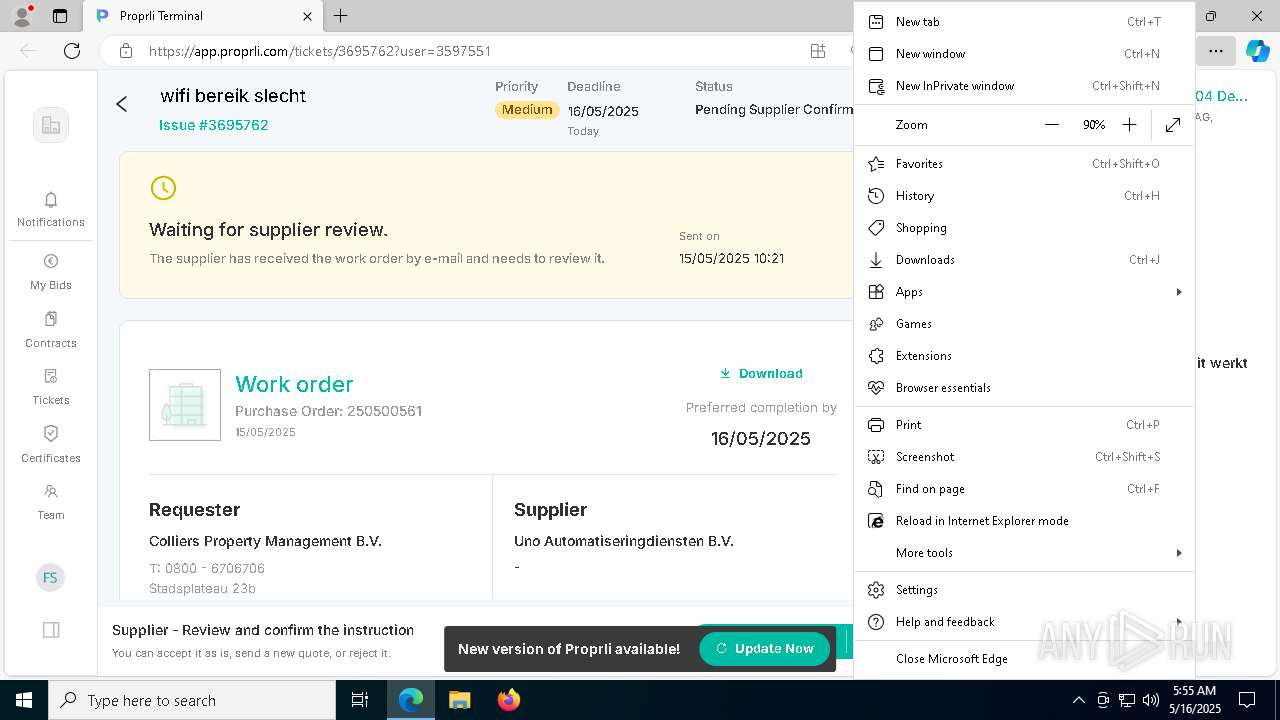The image size is (1280, 720).
Task: Expand the More tools submenu
Action: click(1024, 553)
